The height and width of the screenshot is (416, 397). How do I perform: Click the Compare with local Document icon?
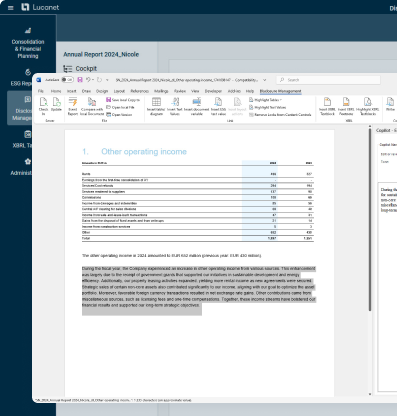point(92,106)
